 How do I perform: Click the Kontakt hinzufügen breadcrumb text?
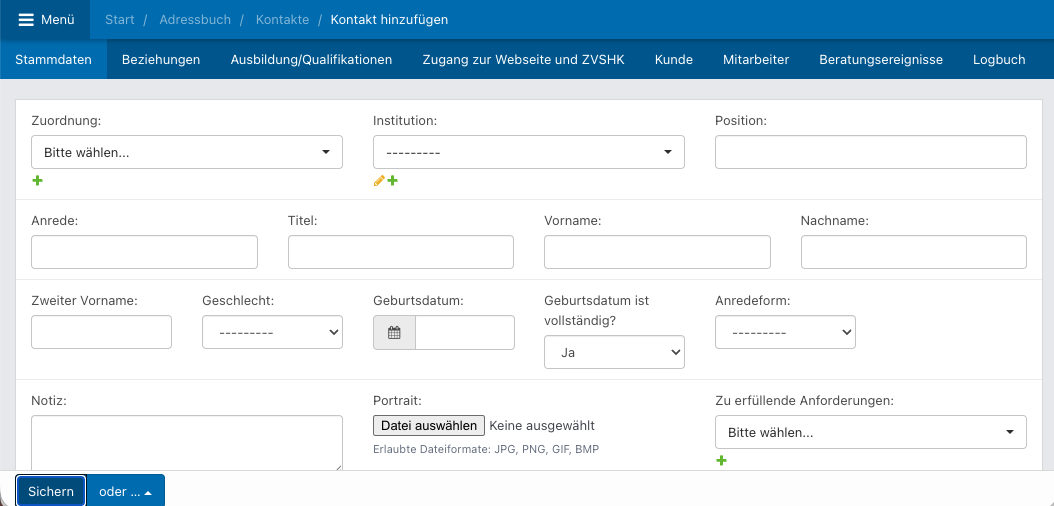(389, 19)
